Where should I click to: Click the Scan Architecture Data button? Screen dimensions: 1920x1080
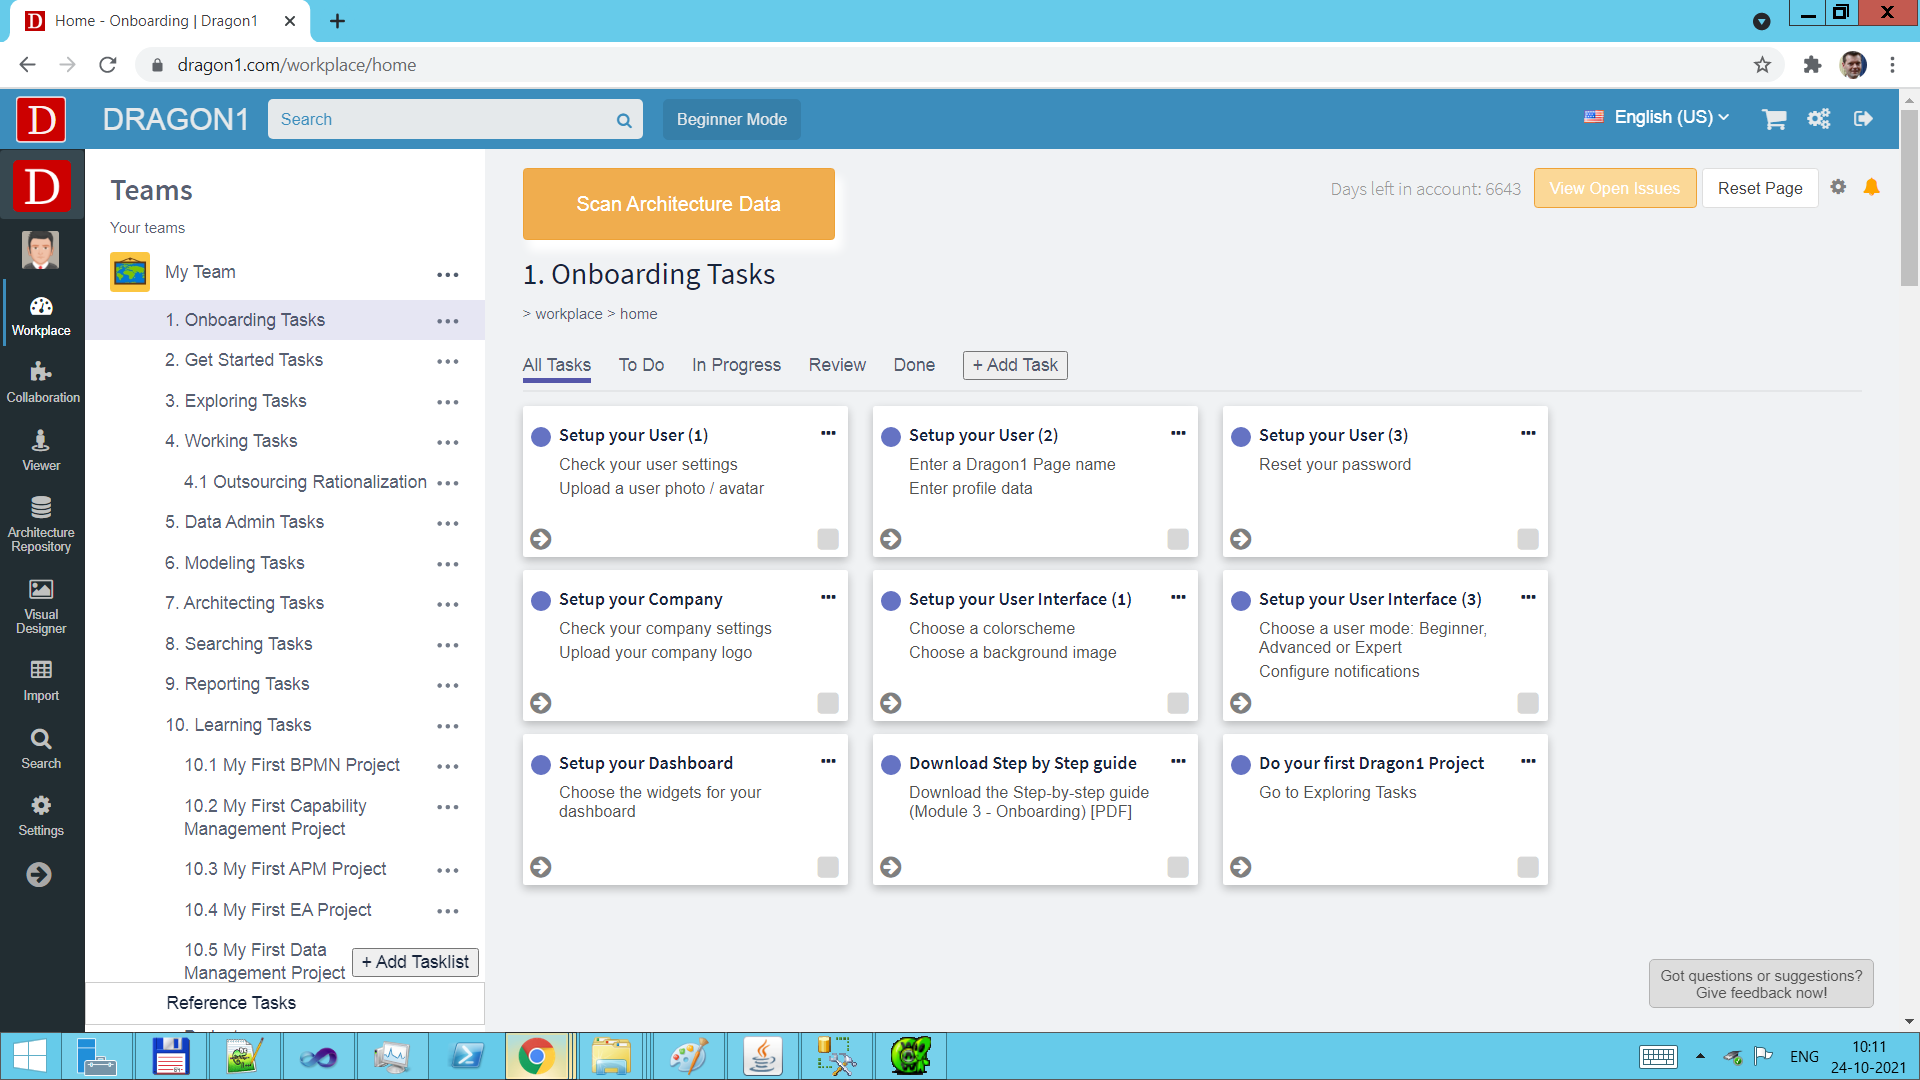pos(678,204)
